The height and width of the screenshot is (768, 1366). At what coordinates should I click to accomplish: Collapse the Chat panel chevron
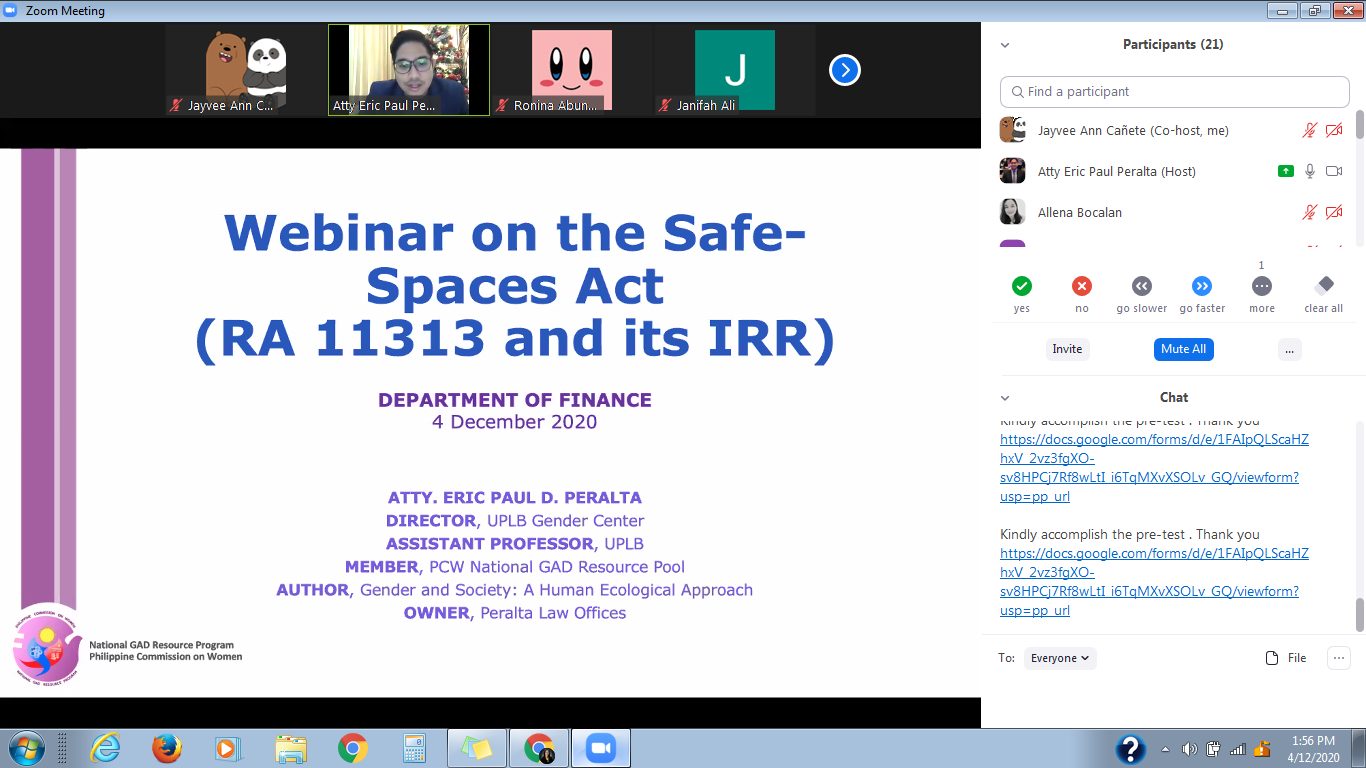point(1005,398)
